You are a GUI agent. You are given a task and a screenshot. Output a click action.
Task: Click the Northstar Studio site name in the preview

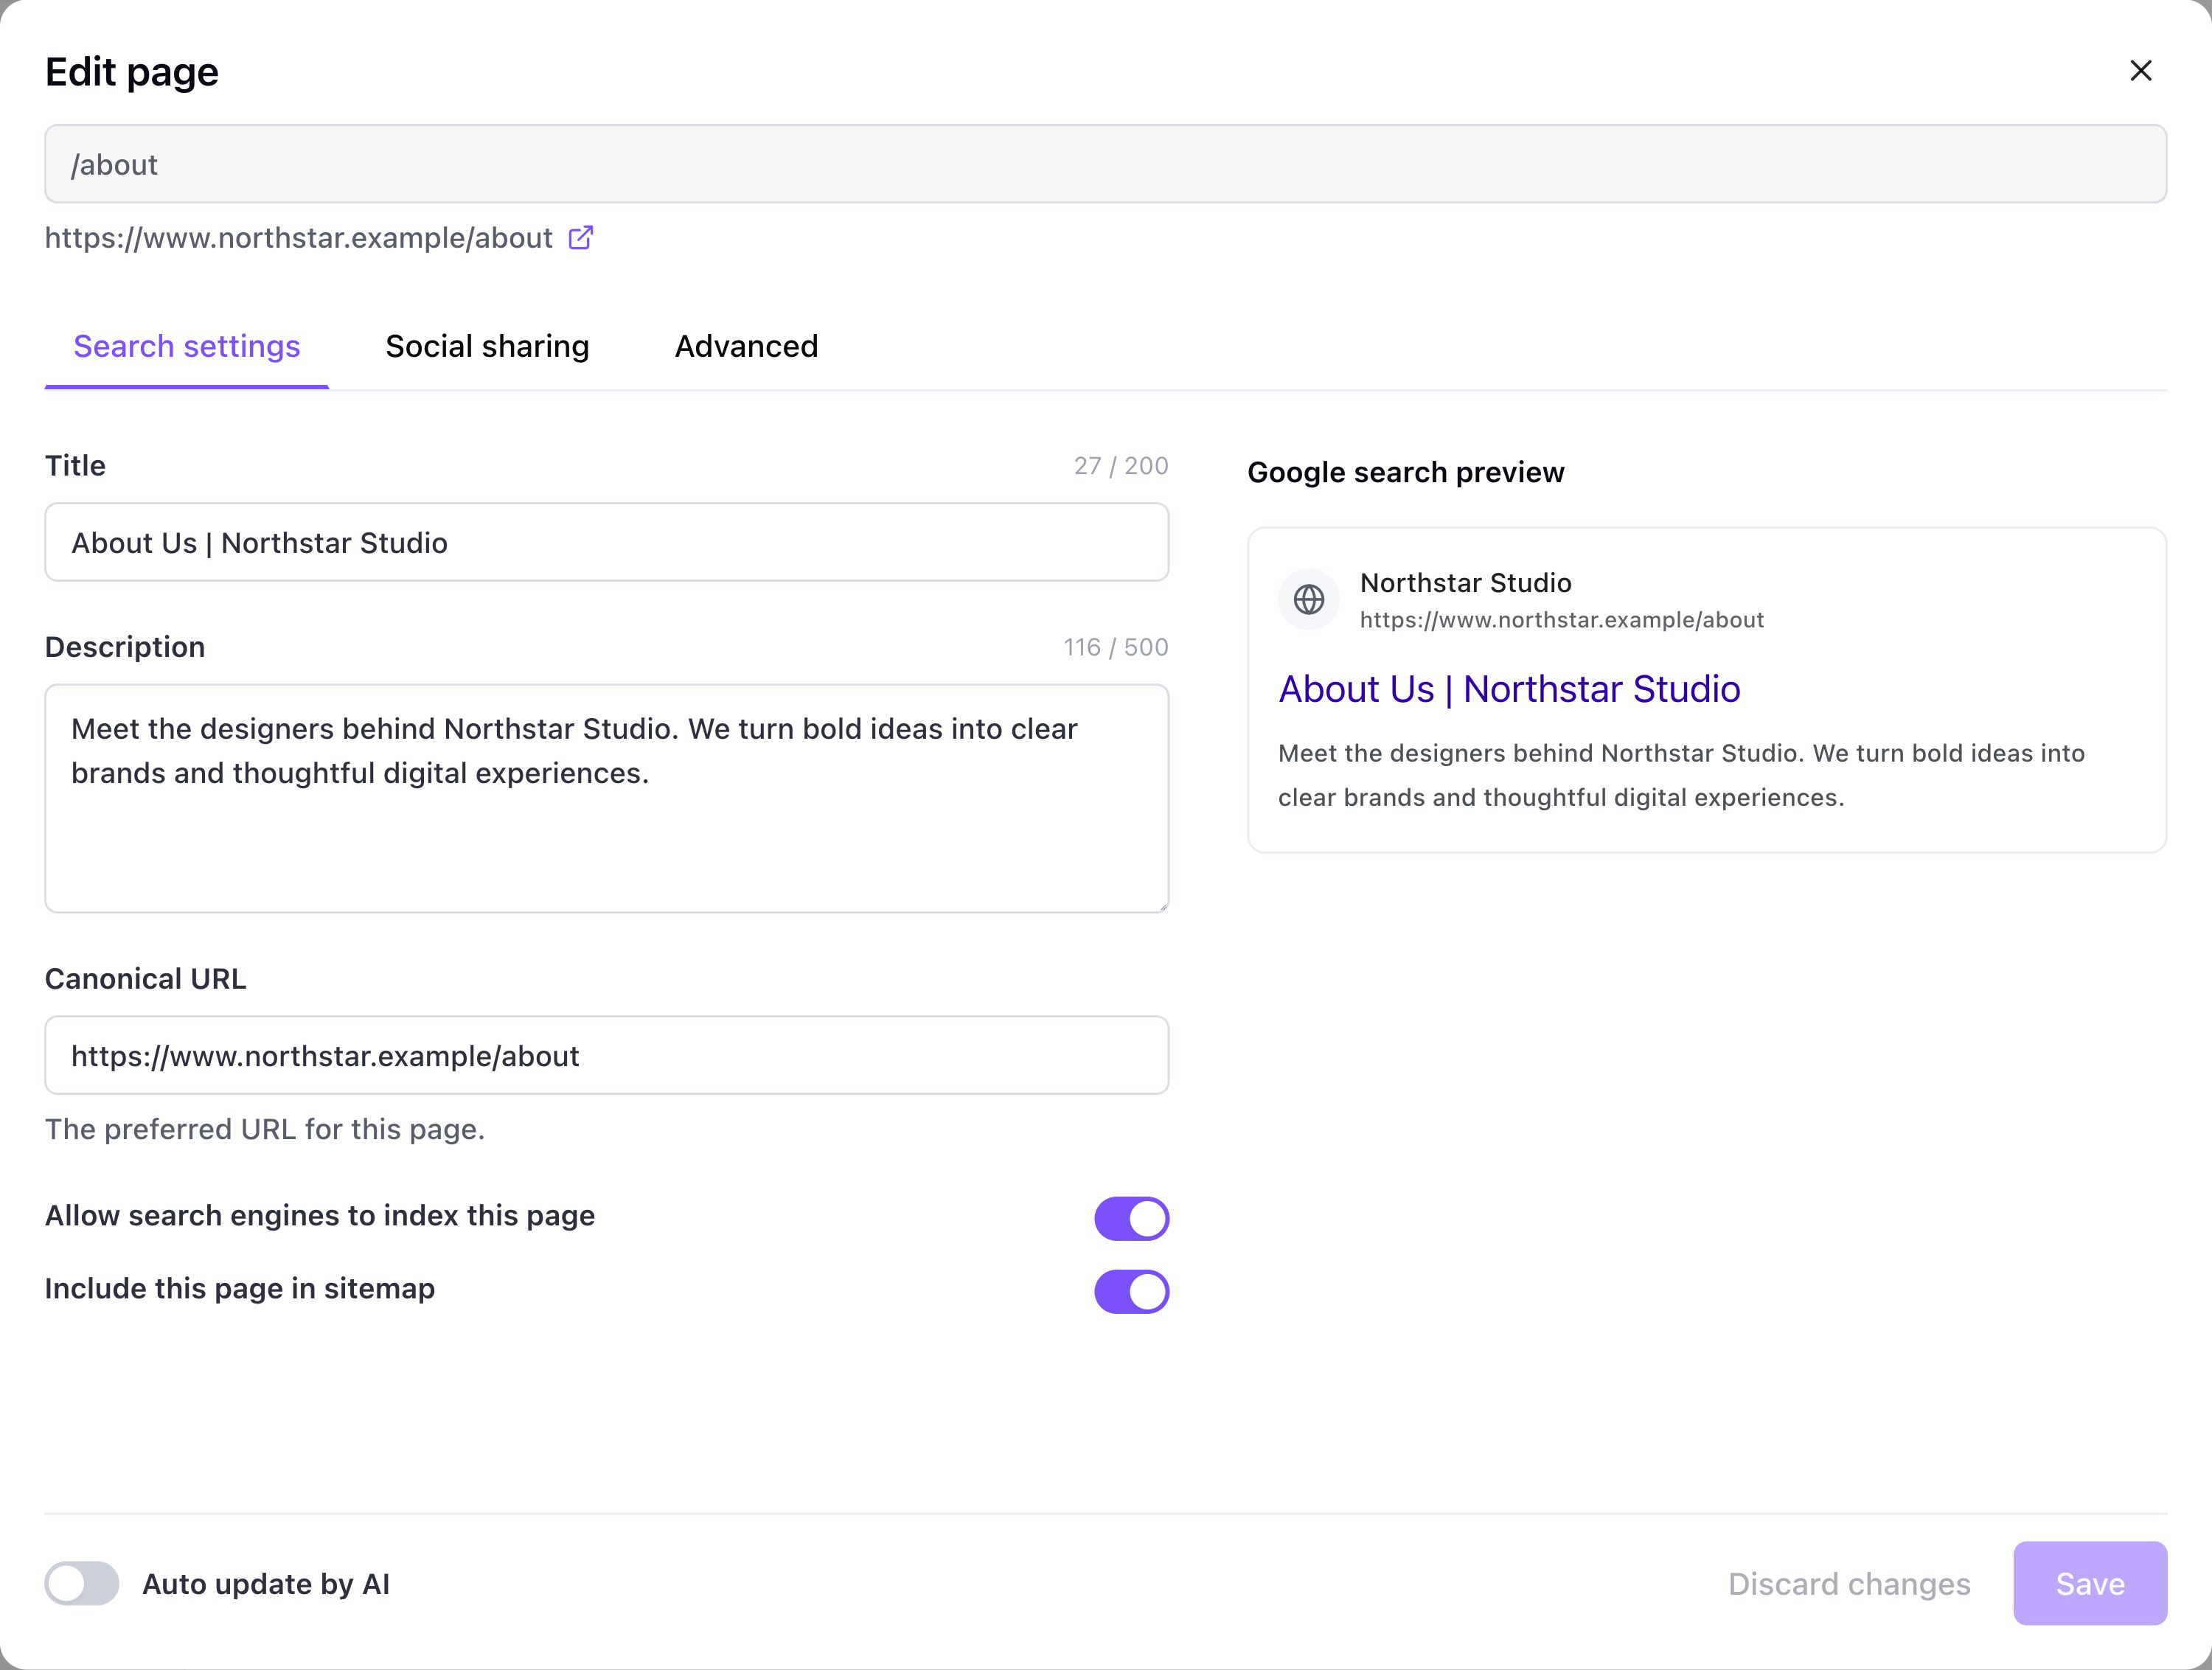coord(1465,583)
